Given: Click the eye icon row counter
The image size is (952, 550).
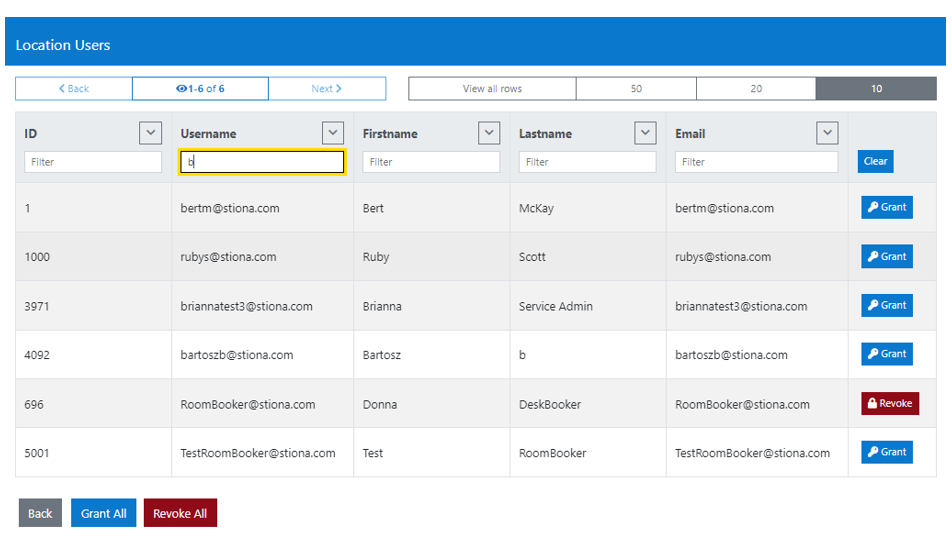Looking at the screenshot, I should 200,89.
